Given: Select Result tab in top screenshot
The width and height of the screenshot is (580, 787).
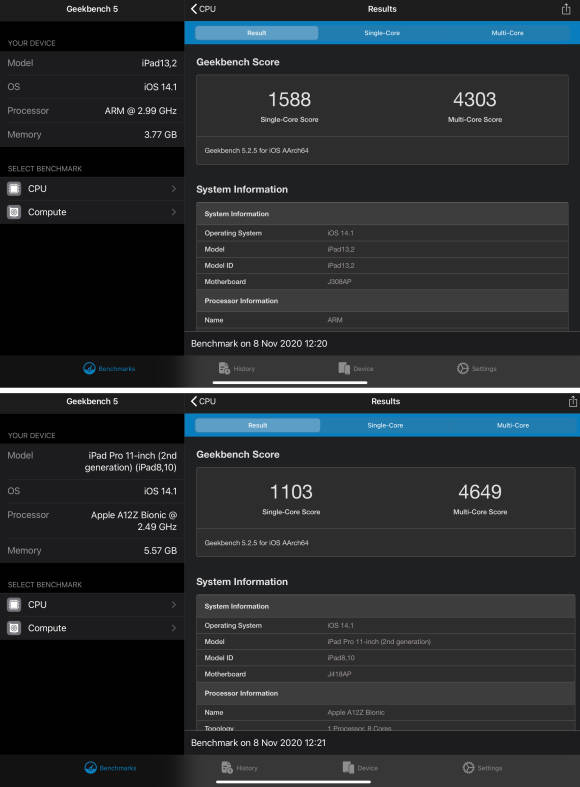Looking at the screenshot, I should [x=256, y=33].
